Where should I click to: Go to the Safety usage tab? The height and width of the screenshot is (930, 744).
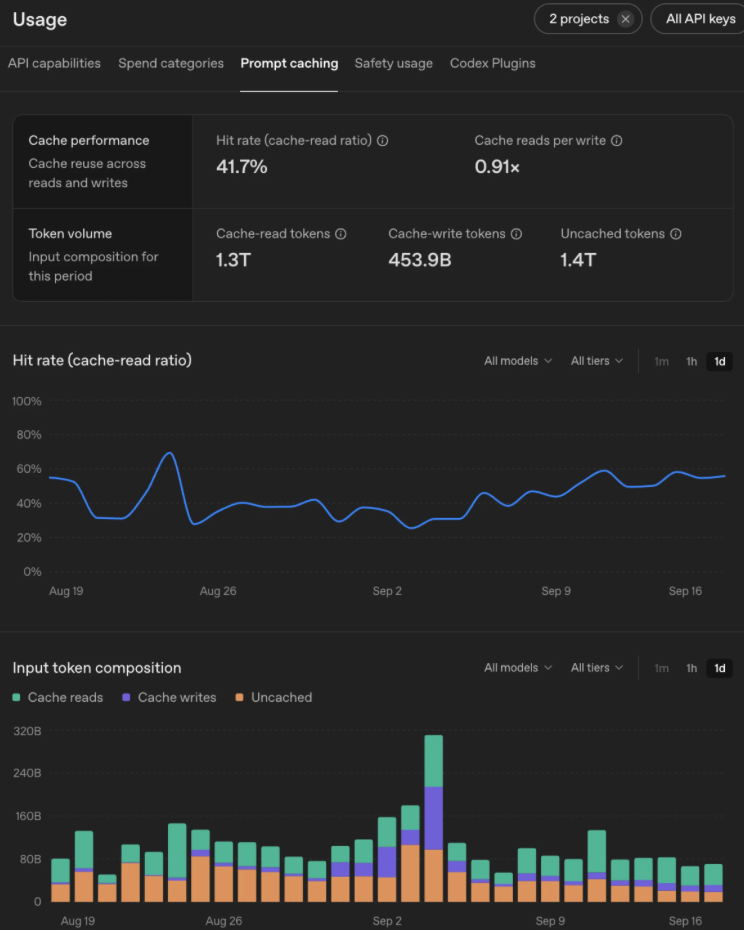pyautogui.click(x=393, y=63)
